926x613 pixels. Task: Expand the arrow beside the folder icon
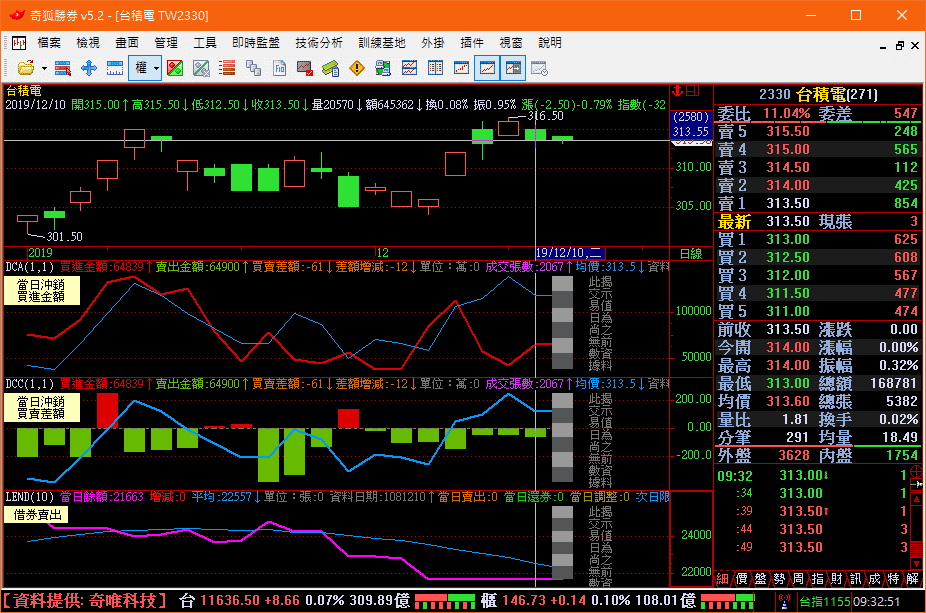click(44, 69)
